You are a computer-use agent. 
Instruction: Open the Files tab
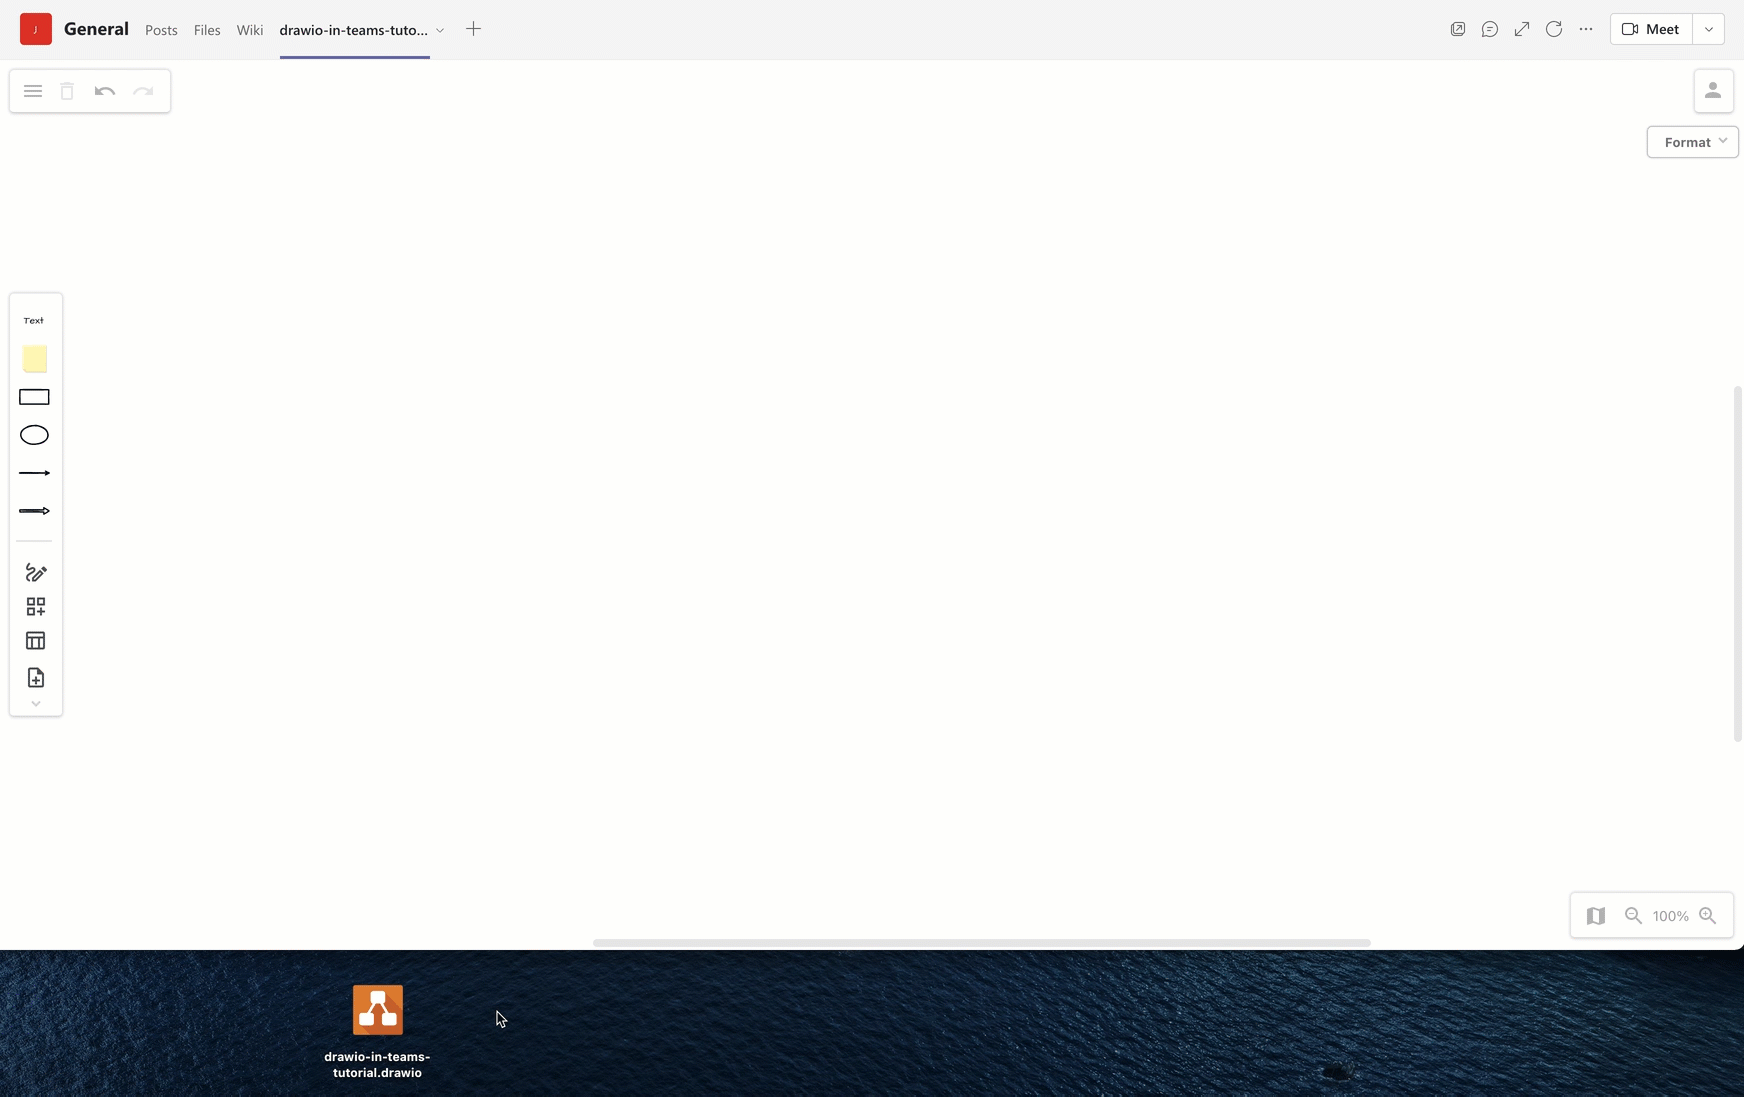pos(206,30)
